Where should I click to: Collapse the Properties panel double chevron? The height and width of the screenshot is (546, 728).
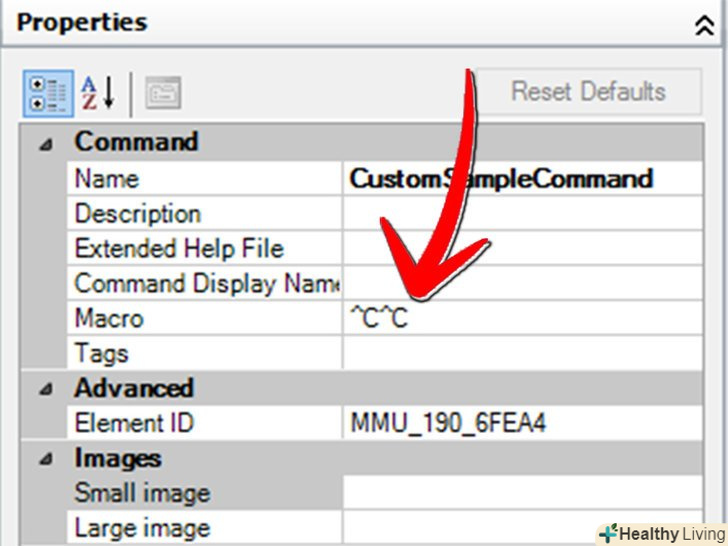(x=704, y=26)
